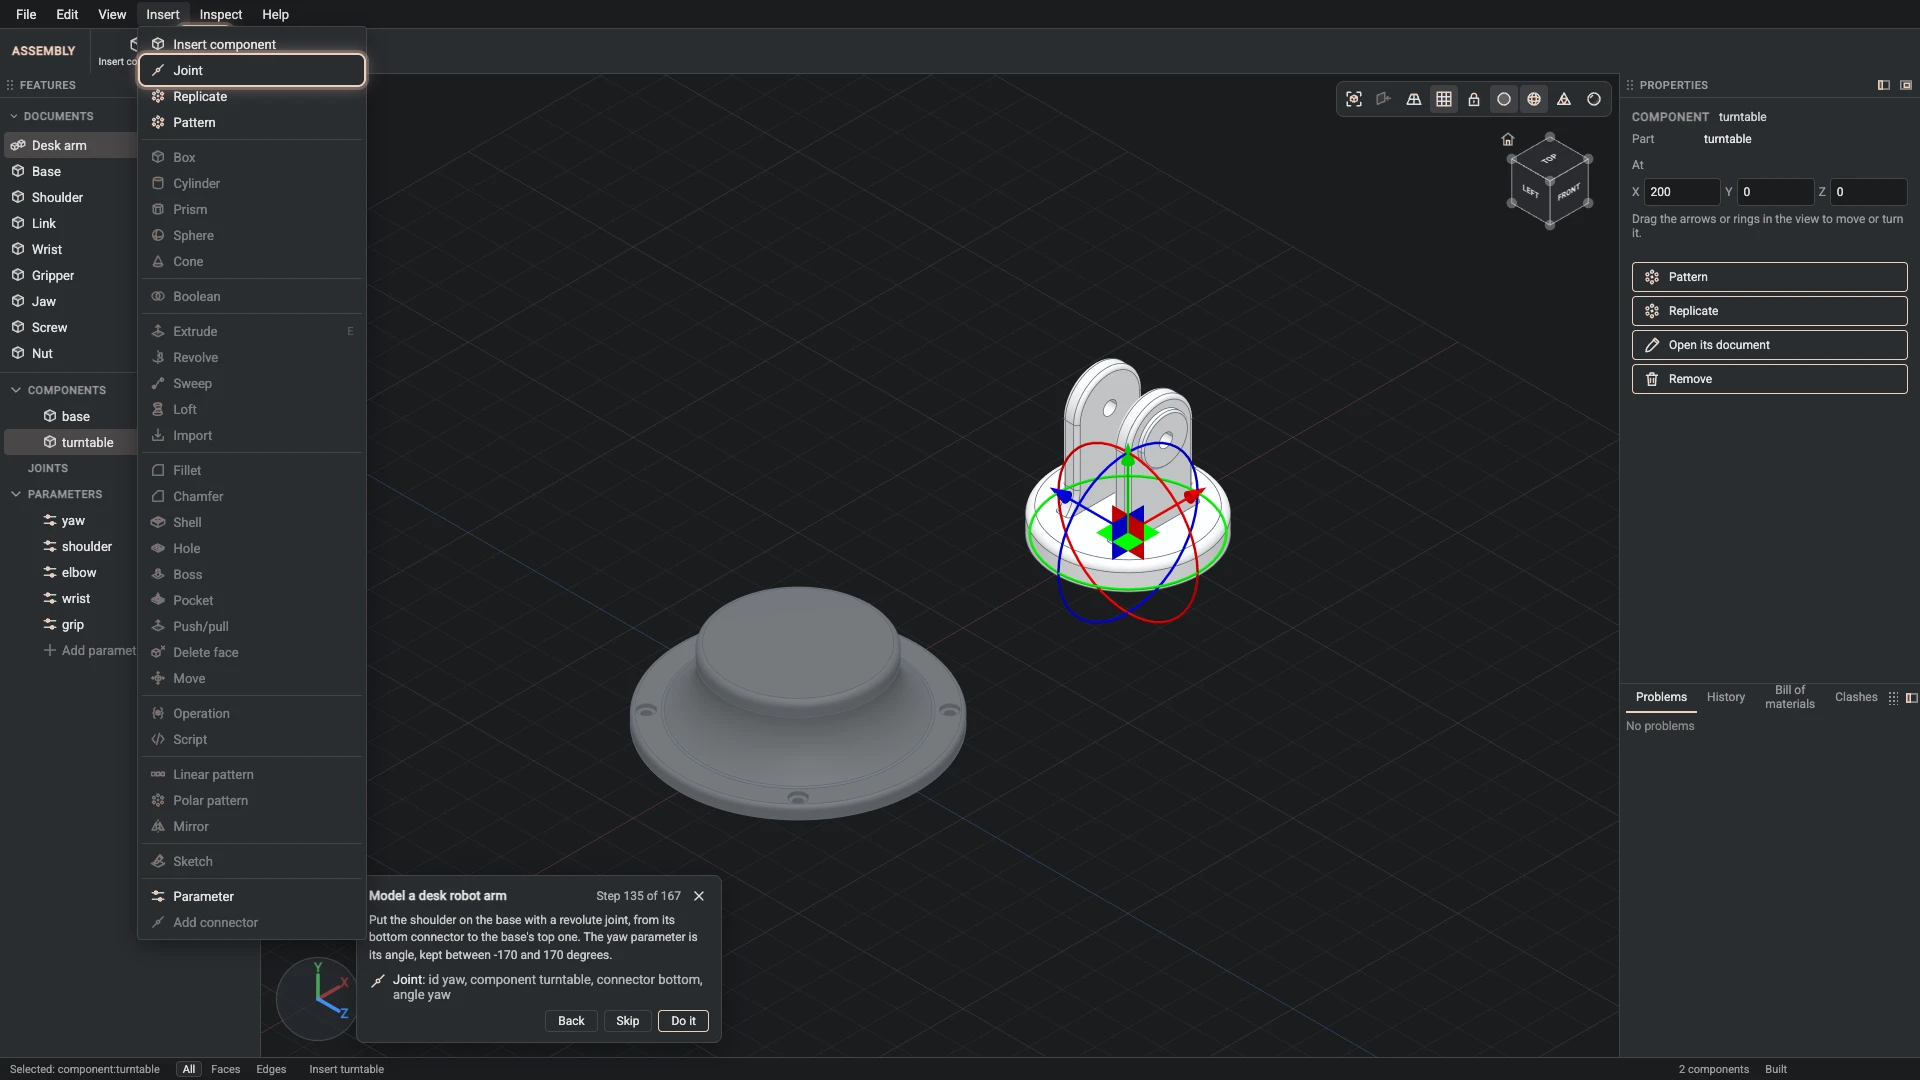Click the Remove button
Image resolution: width=1920 pixels, height=1080 pixels.
click(1769, 379)
